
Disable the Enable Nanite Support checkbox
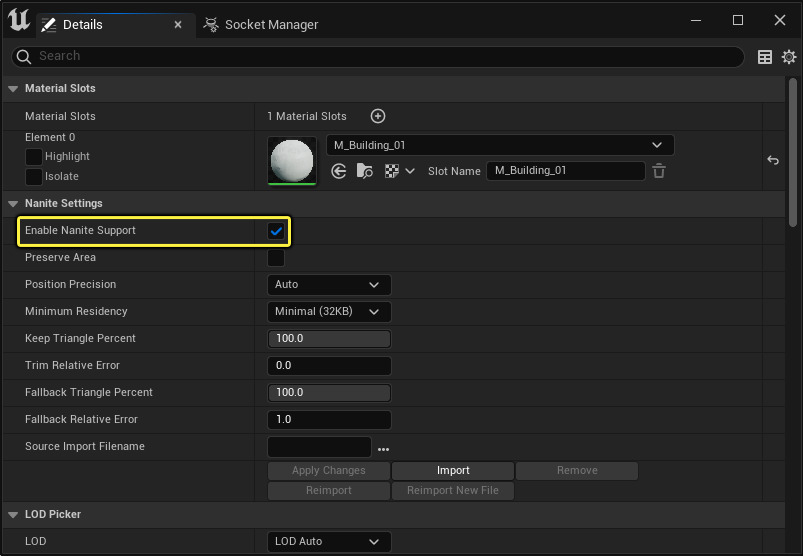[276, 231]
